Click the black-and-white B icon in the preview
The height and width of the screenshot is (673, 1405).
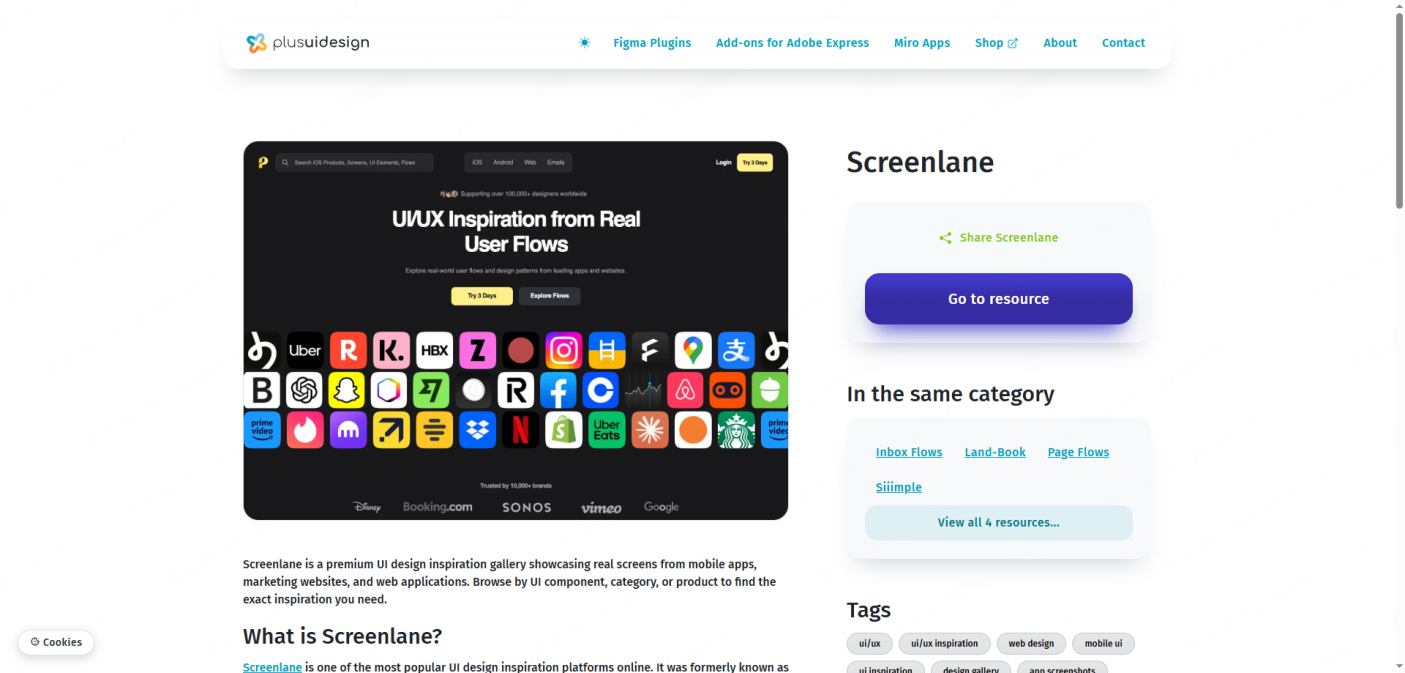point(261,390)
